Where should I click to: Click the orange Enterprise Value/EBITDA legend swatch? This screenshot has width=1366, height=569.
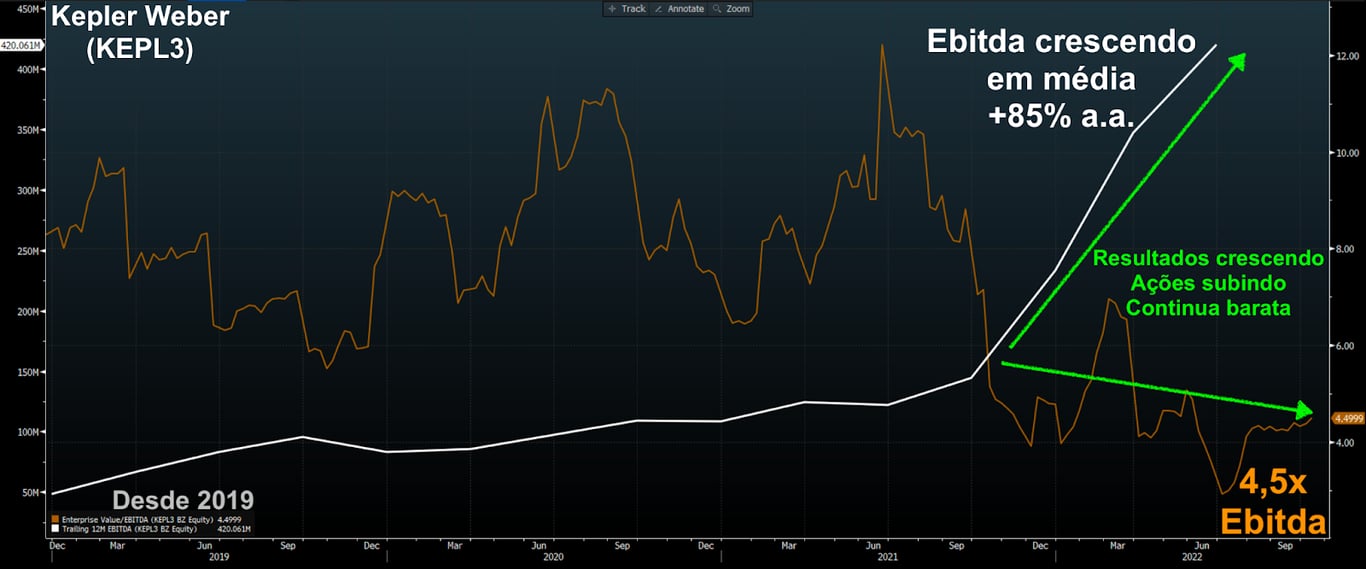[x=54, y=520]
